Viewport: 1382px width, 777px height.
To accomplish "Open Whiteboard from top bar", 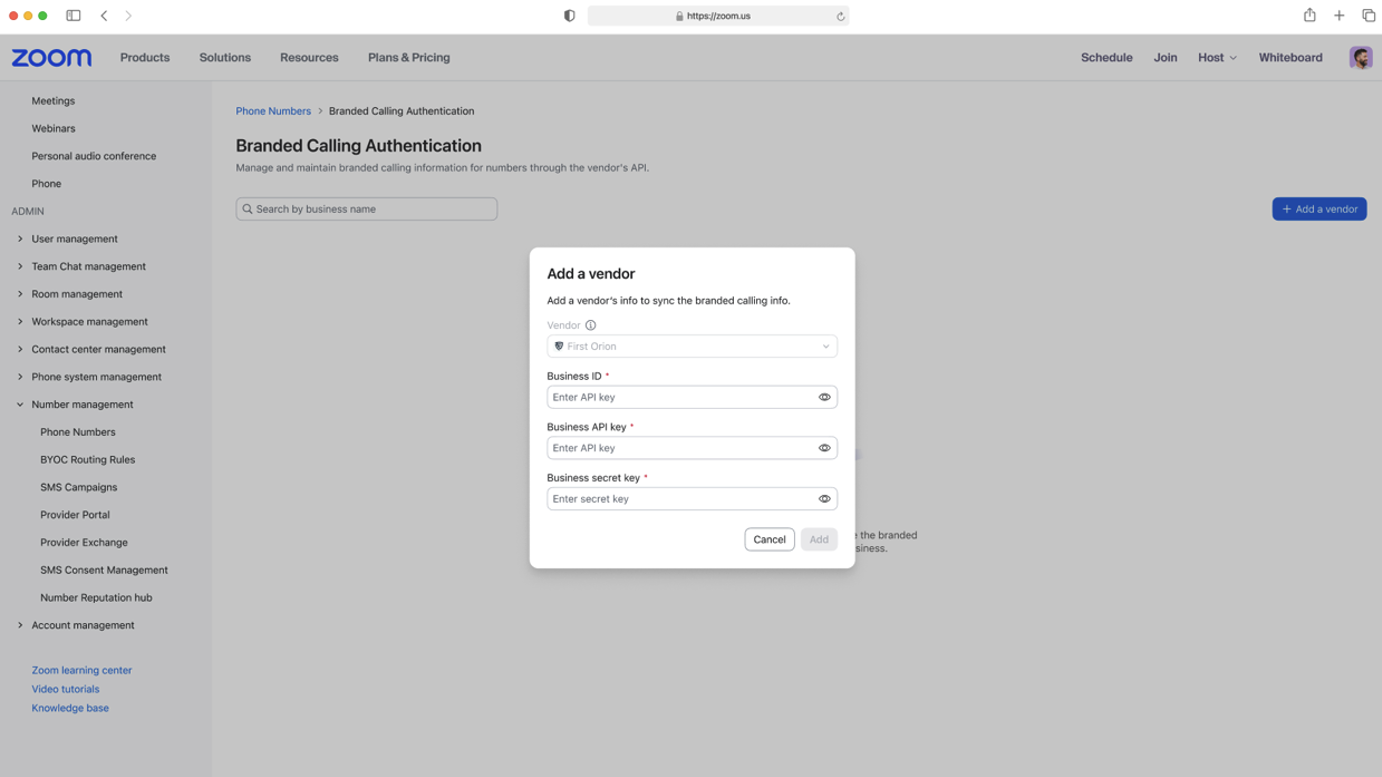I will 1290,58.
